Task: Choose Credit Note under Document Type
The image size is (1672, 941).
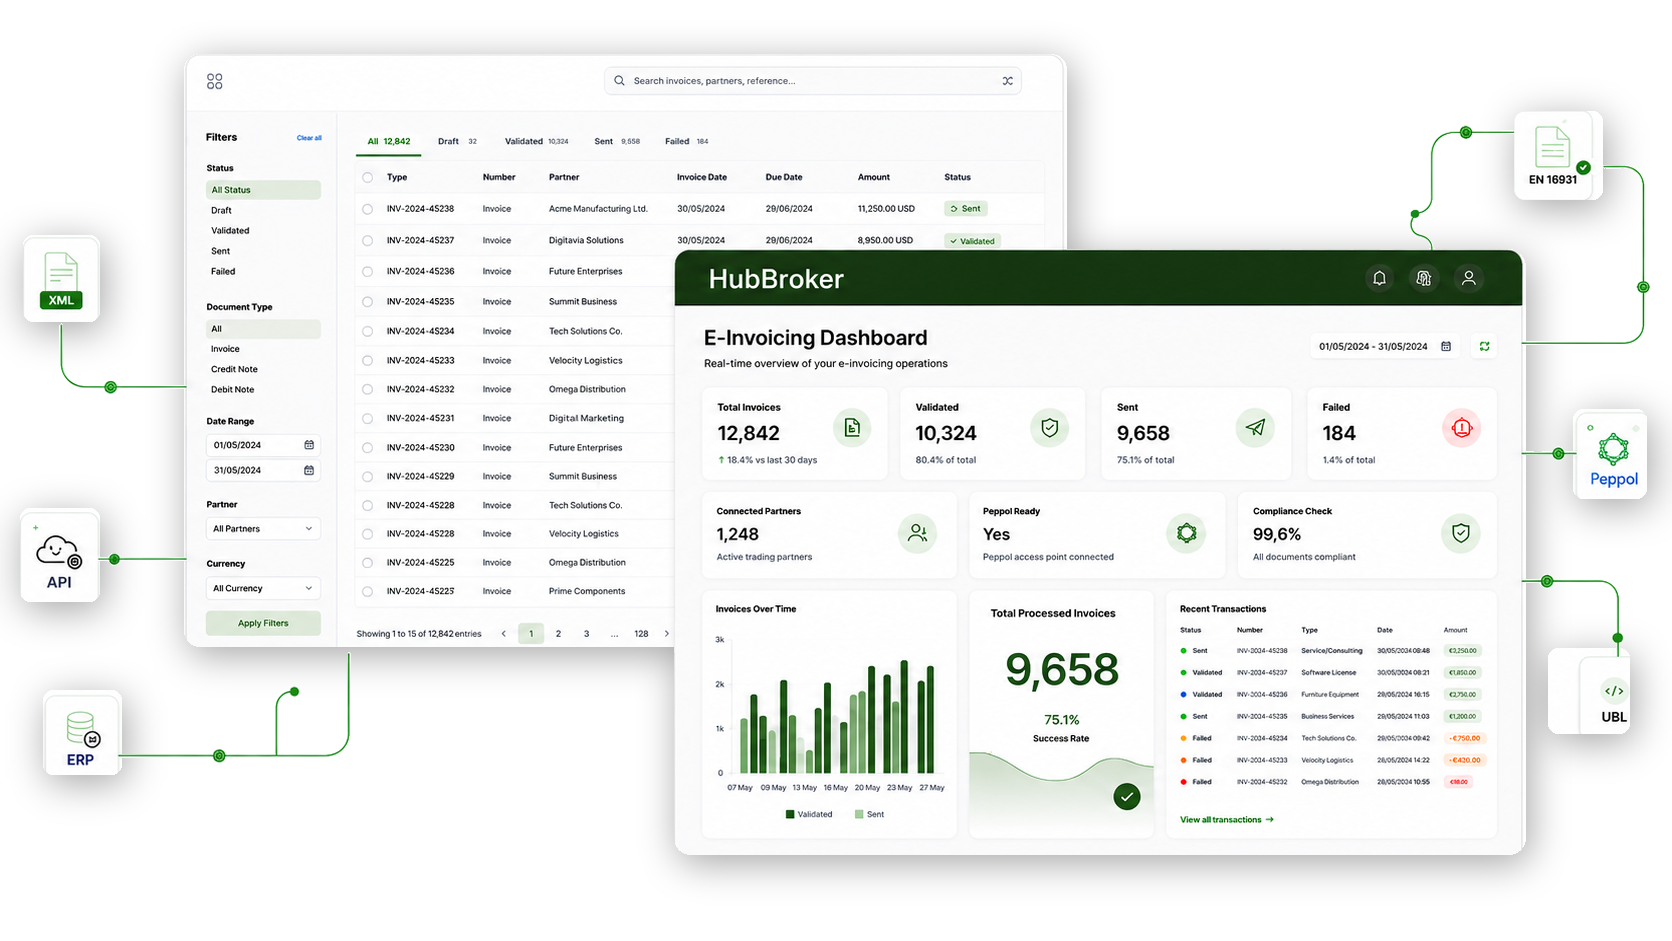Action: [234, 369]
